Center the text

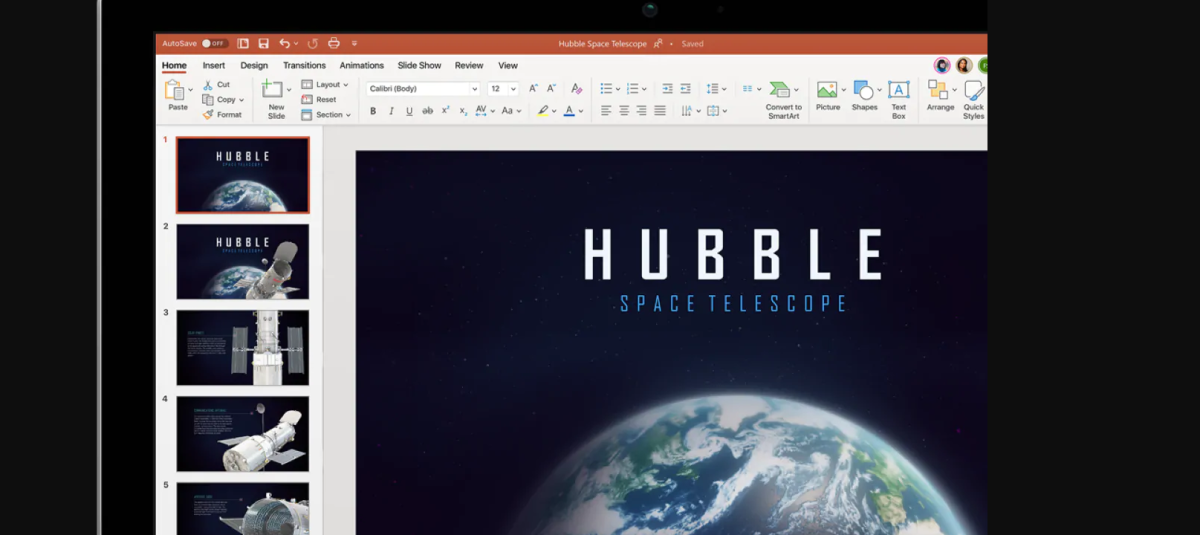tap(624, 111)
